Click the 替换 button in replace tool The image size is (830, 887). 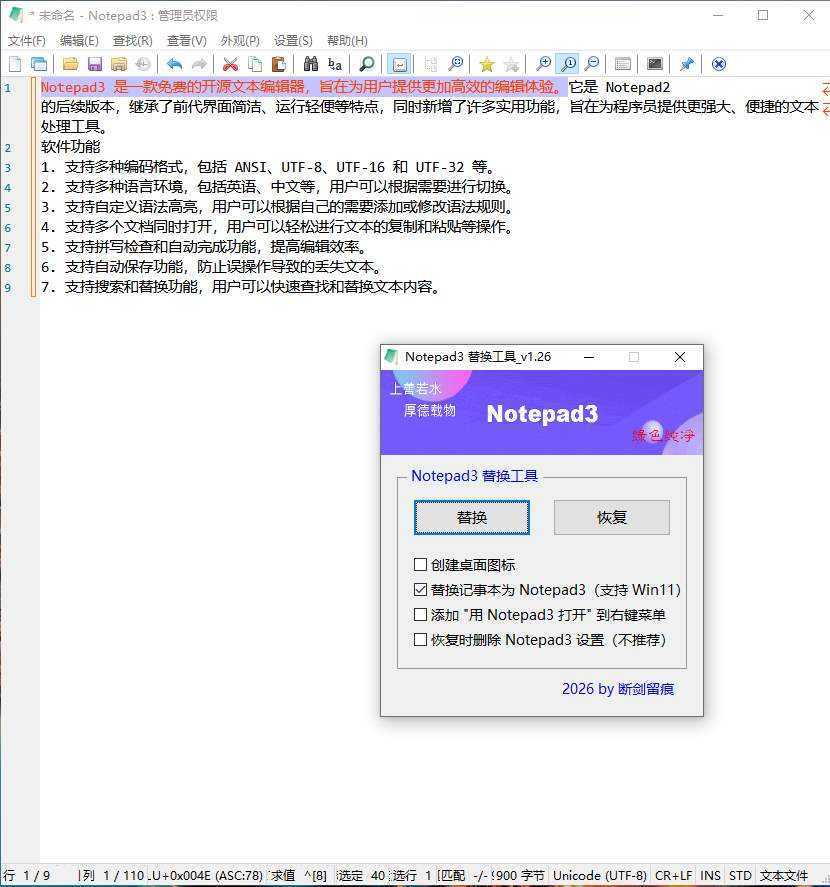pos(471,517)
